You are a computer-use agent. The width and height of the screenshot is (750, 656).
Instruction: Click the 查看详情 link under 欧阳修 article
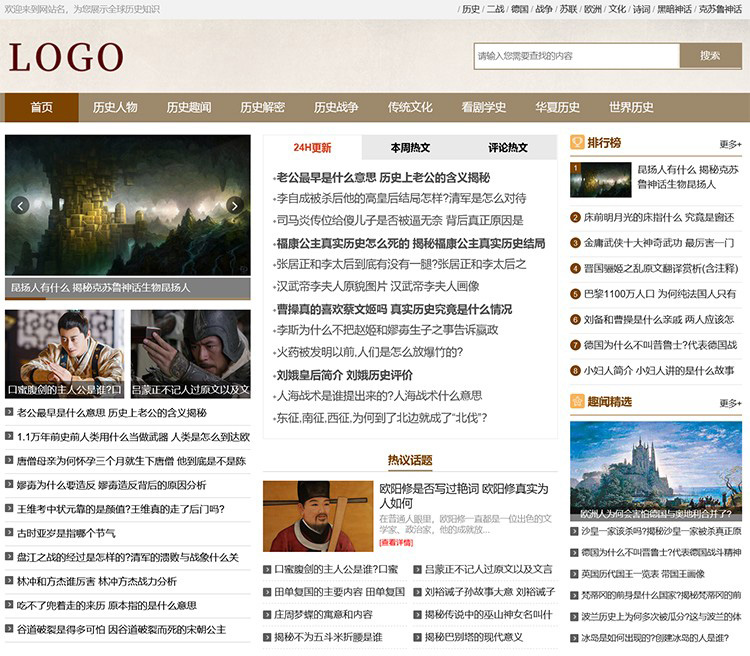396,542
